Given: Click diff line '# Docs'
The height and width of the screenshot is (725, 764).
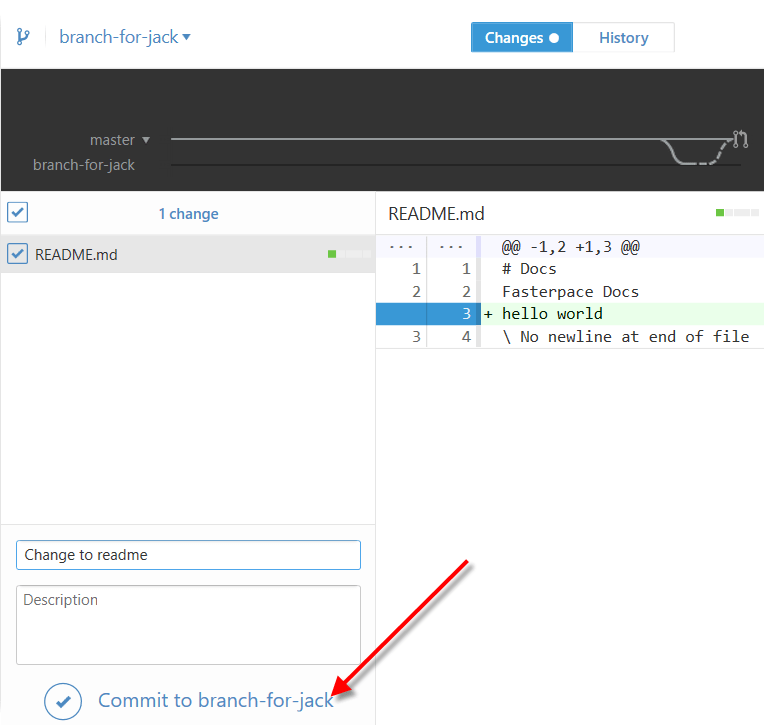Looking at the screenshot, I should click(x=529, y=269).
